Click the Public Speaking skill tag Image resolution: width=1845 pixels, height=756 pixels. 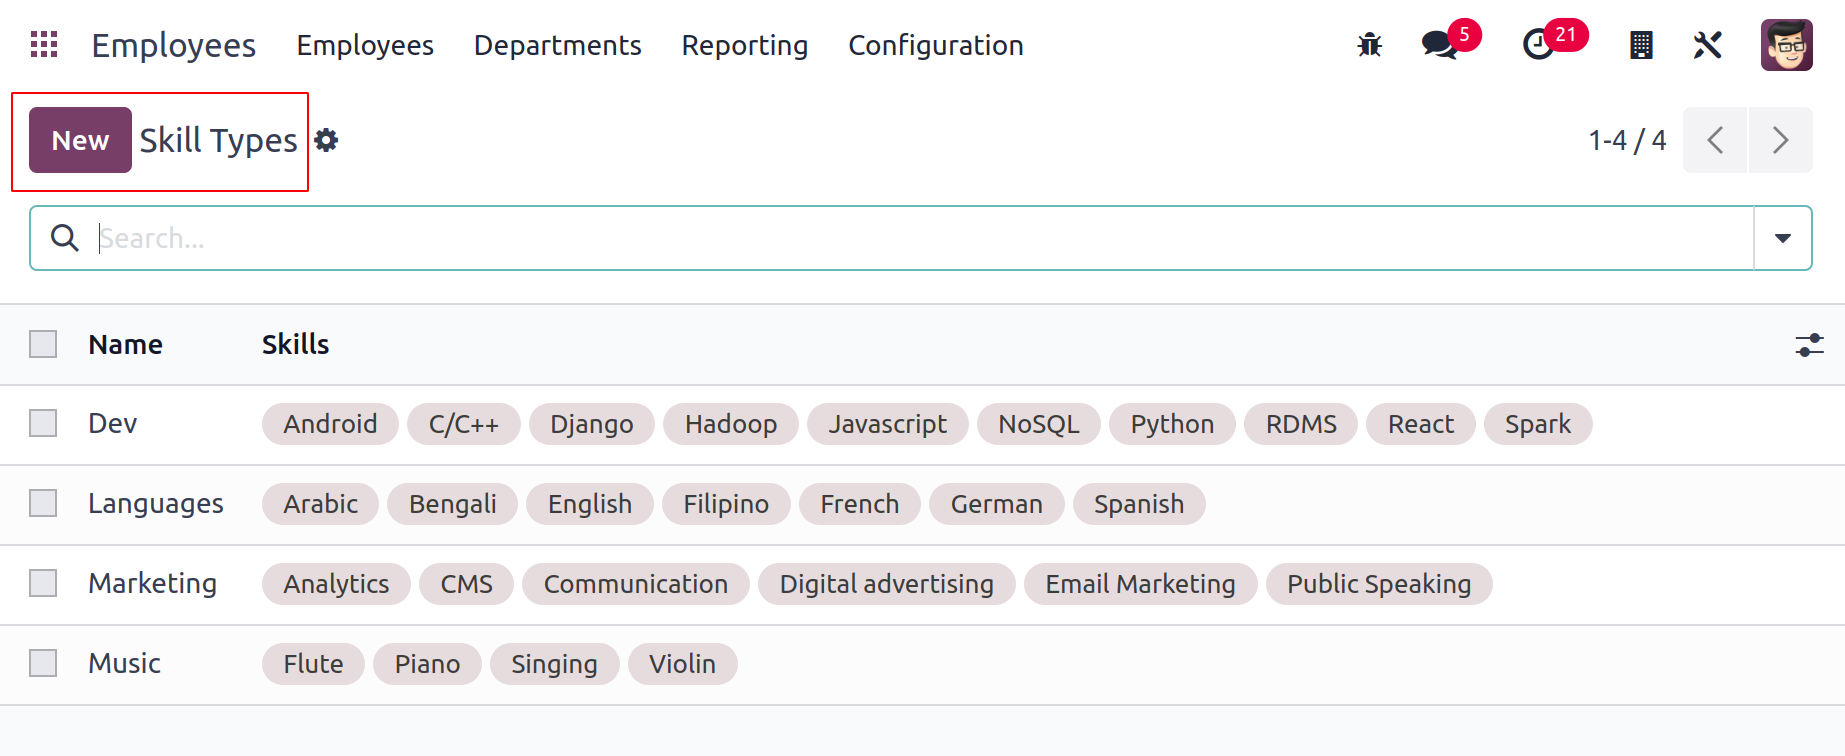[1379, 584]
